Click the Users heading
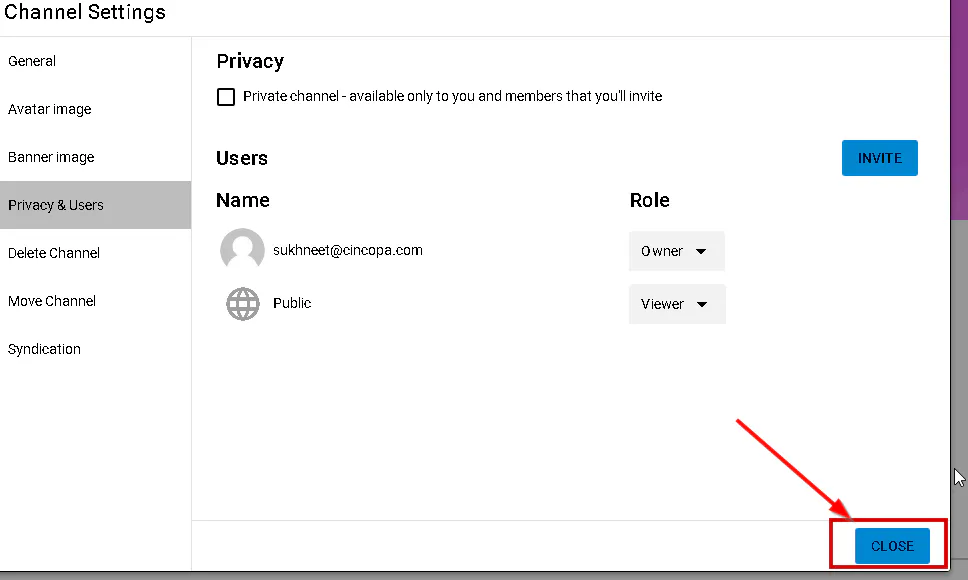 242,158
